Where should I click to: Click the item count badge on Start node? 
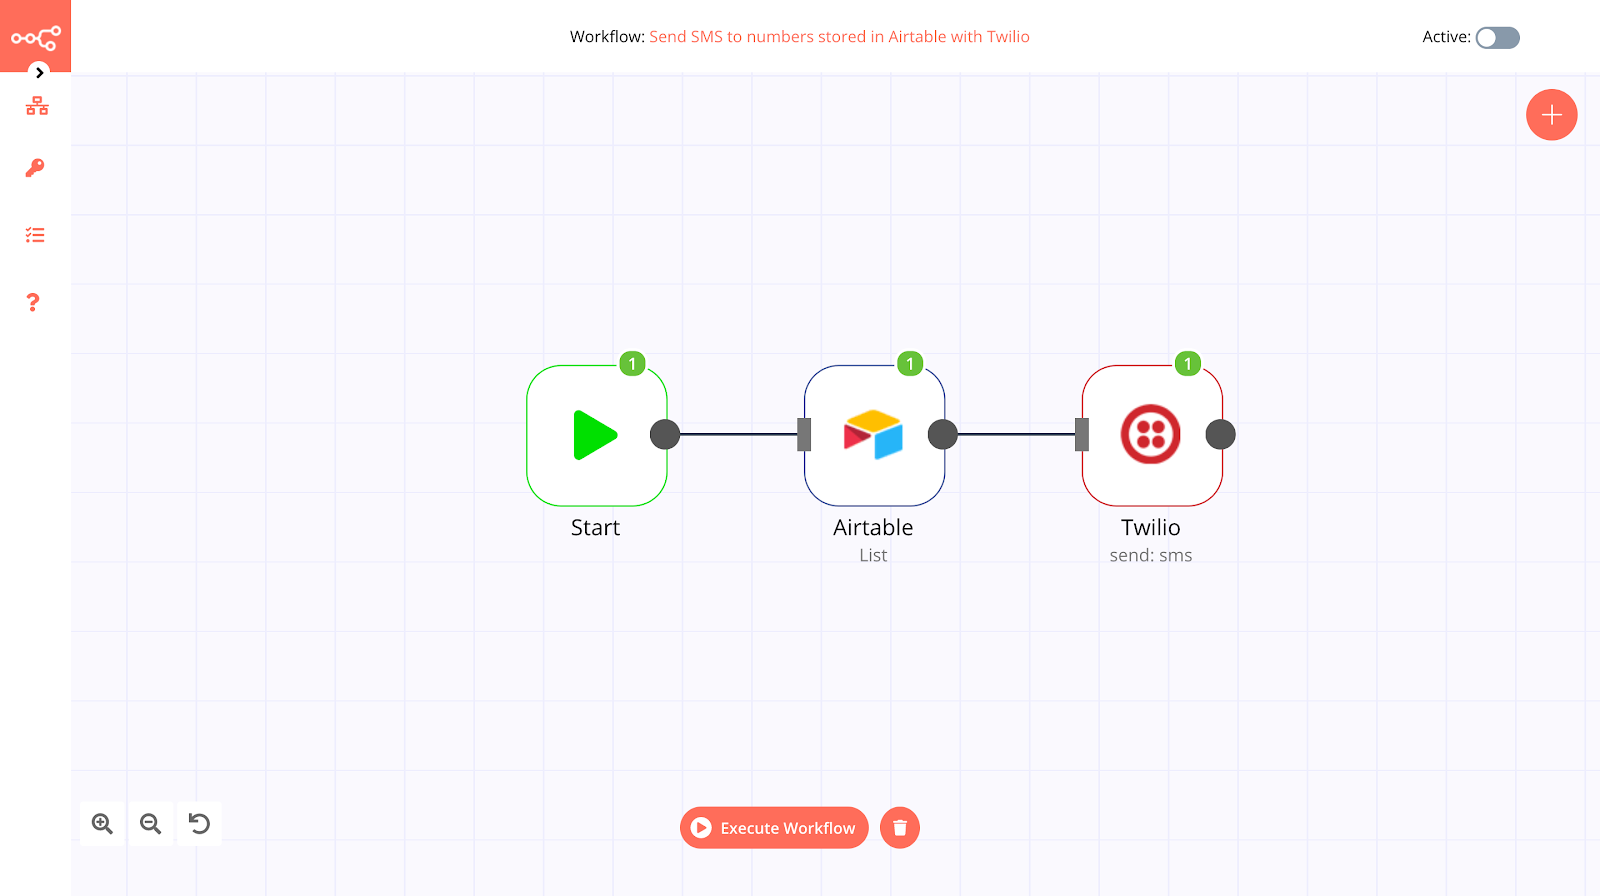pyautogui.click(x=632, y=363)
